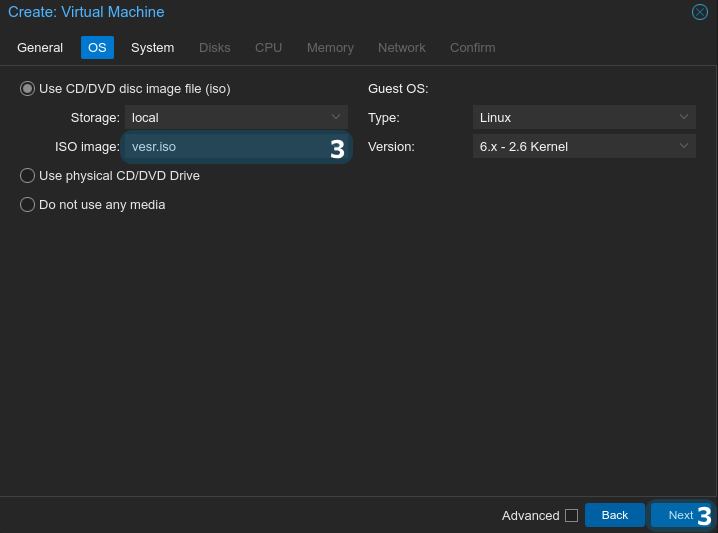Jump to the Confirm tab
Screen dimensions: 718x533
472,48
